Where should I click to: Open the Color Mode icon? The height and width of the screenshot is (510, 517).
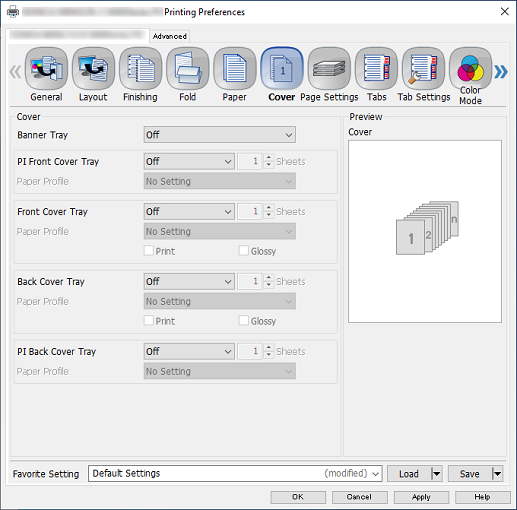pos(470,69)
